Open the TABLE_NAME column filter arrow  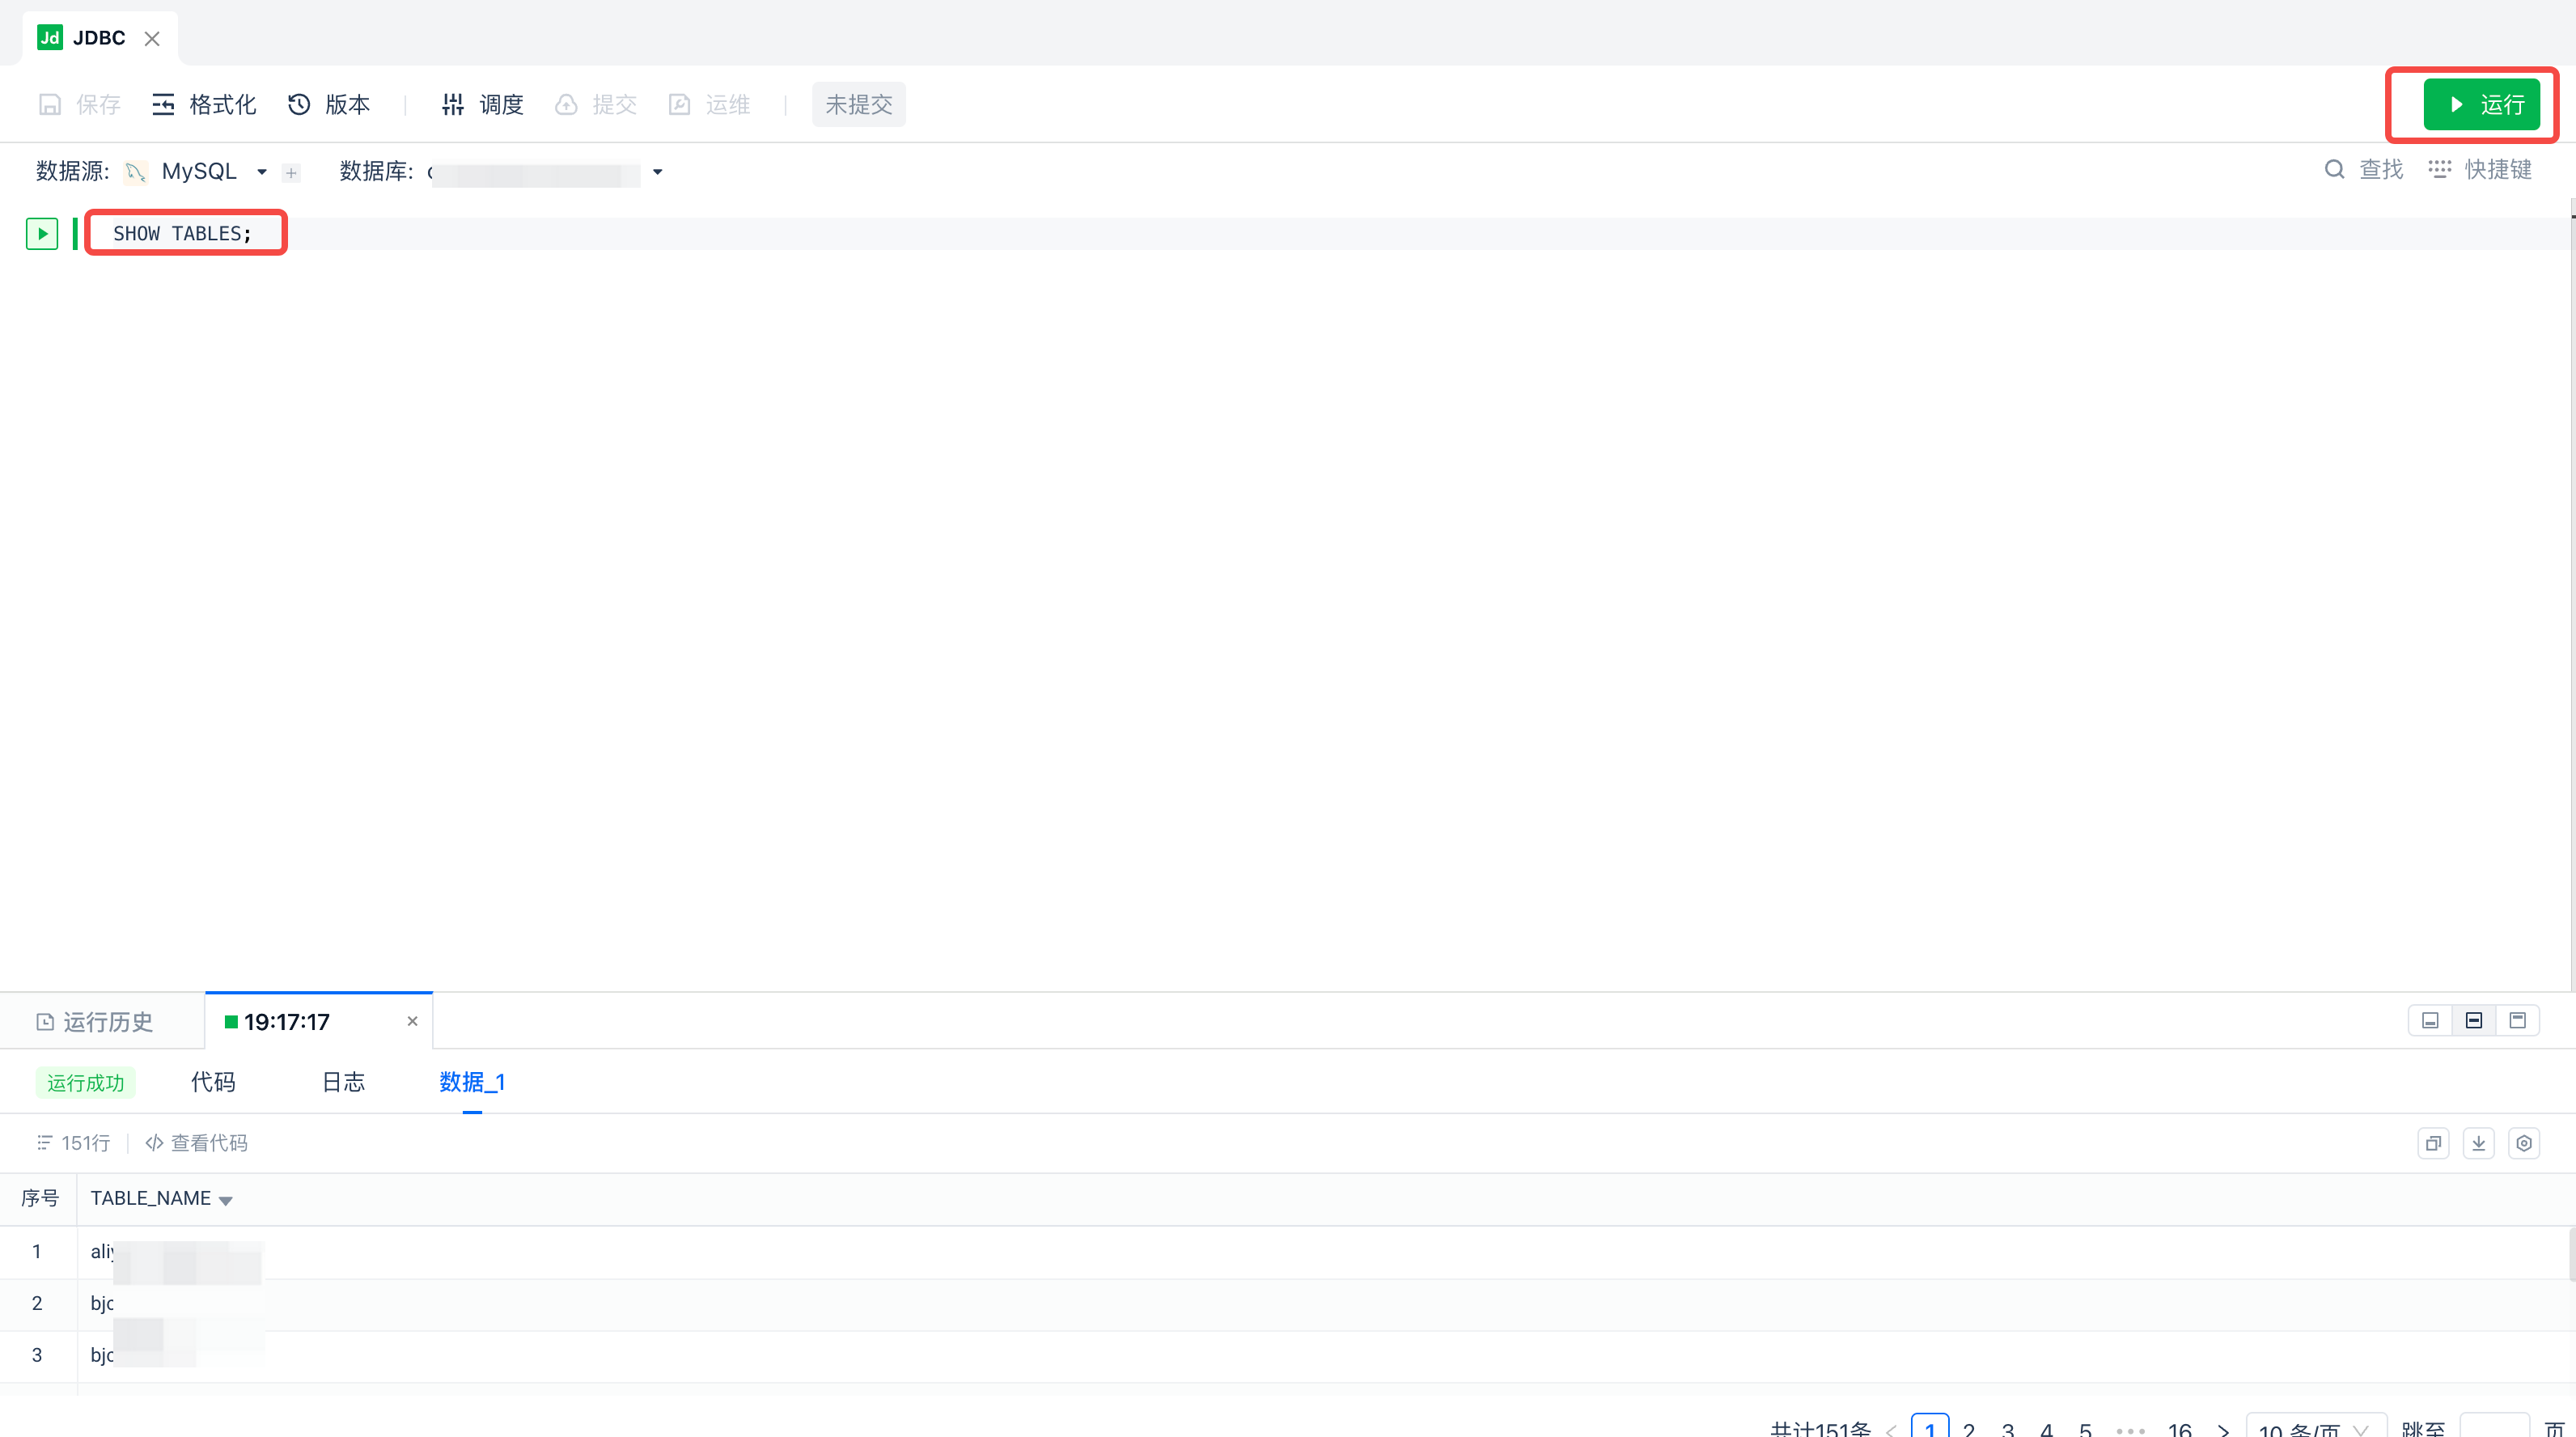click(226, 1201)
